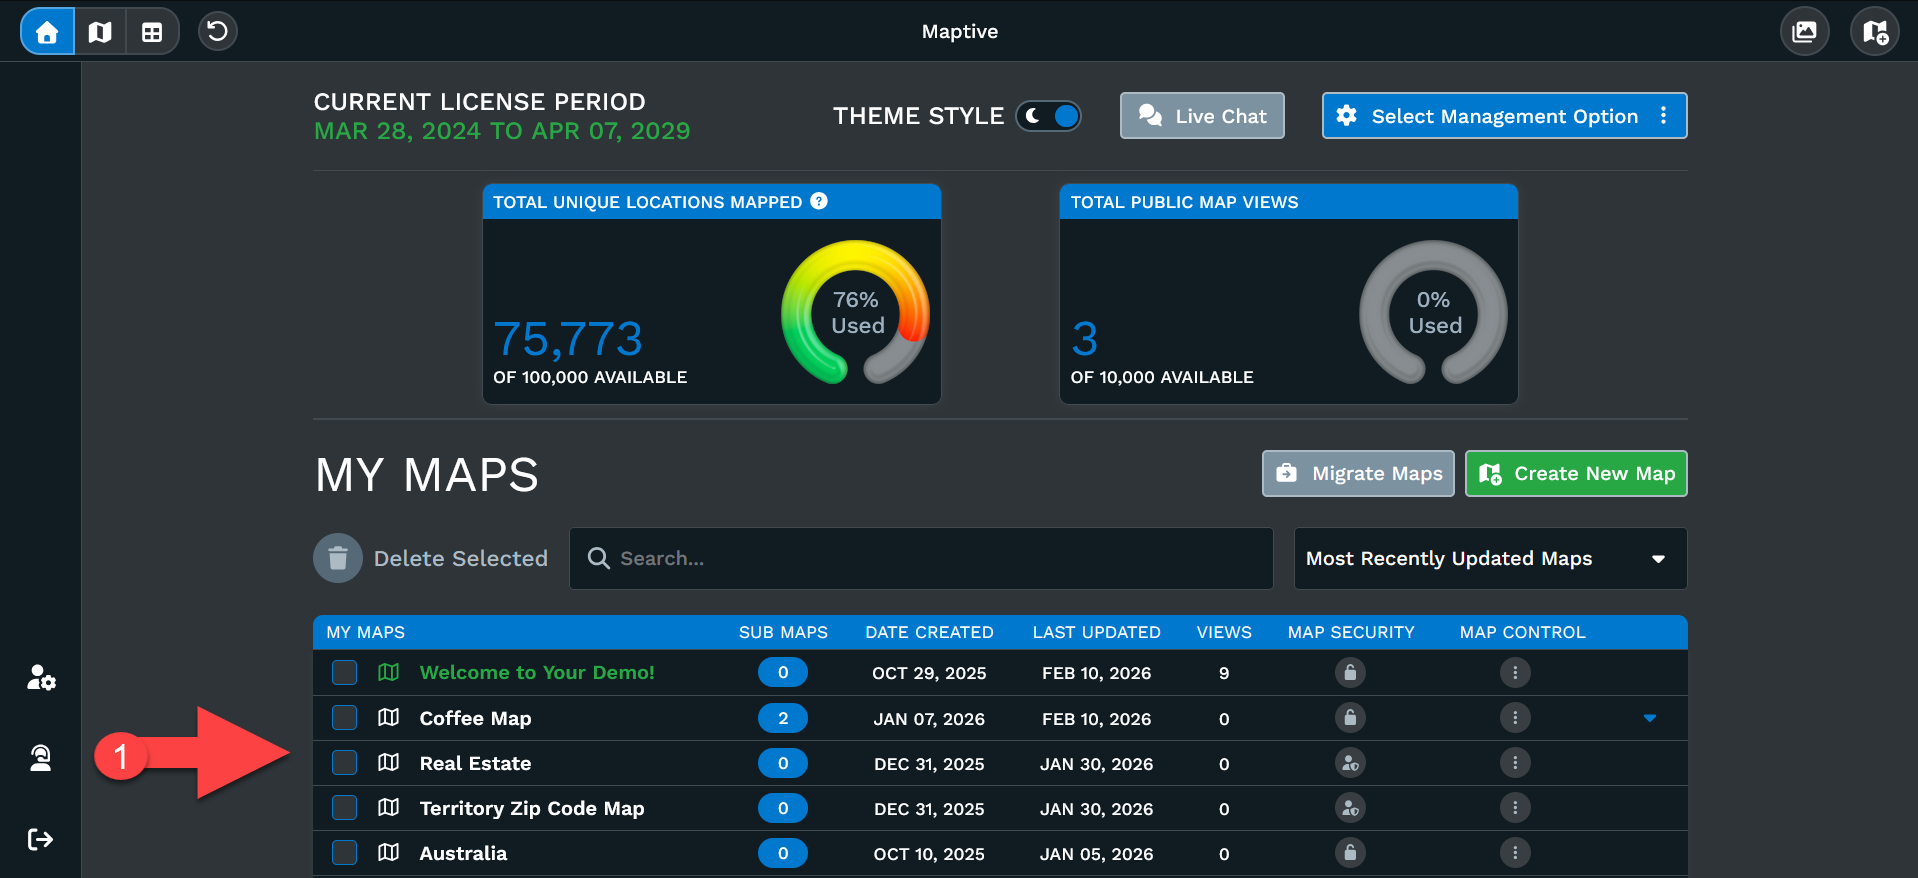Viewport: 1918px width, 878px height.
Task: Switch to the map view icon
Action: tap(100, 31)
